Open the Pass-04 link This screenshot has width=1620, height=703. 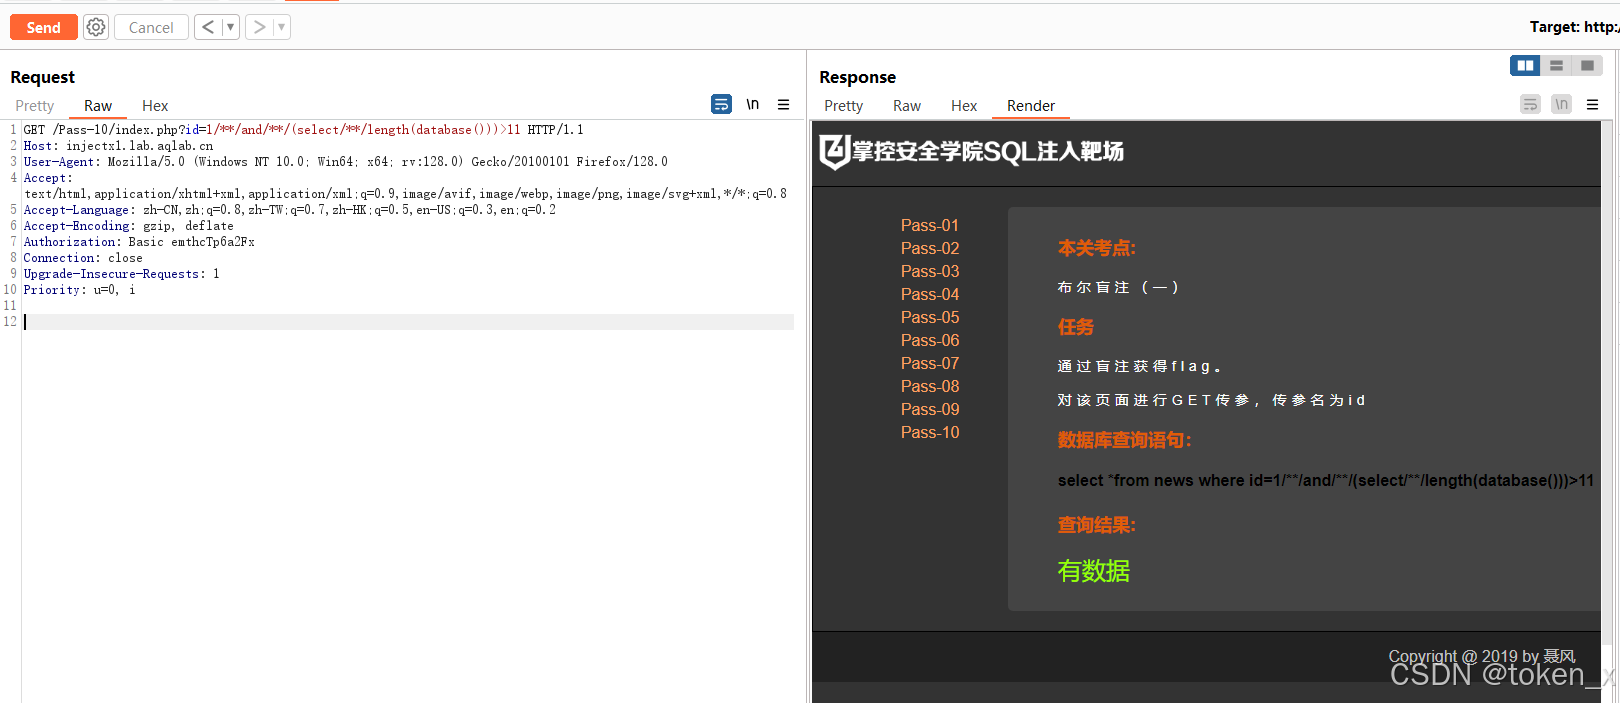coord(929,295)
